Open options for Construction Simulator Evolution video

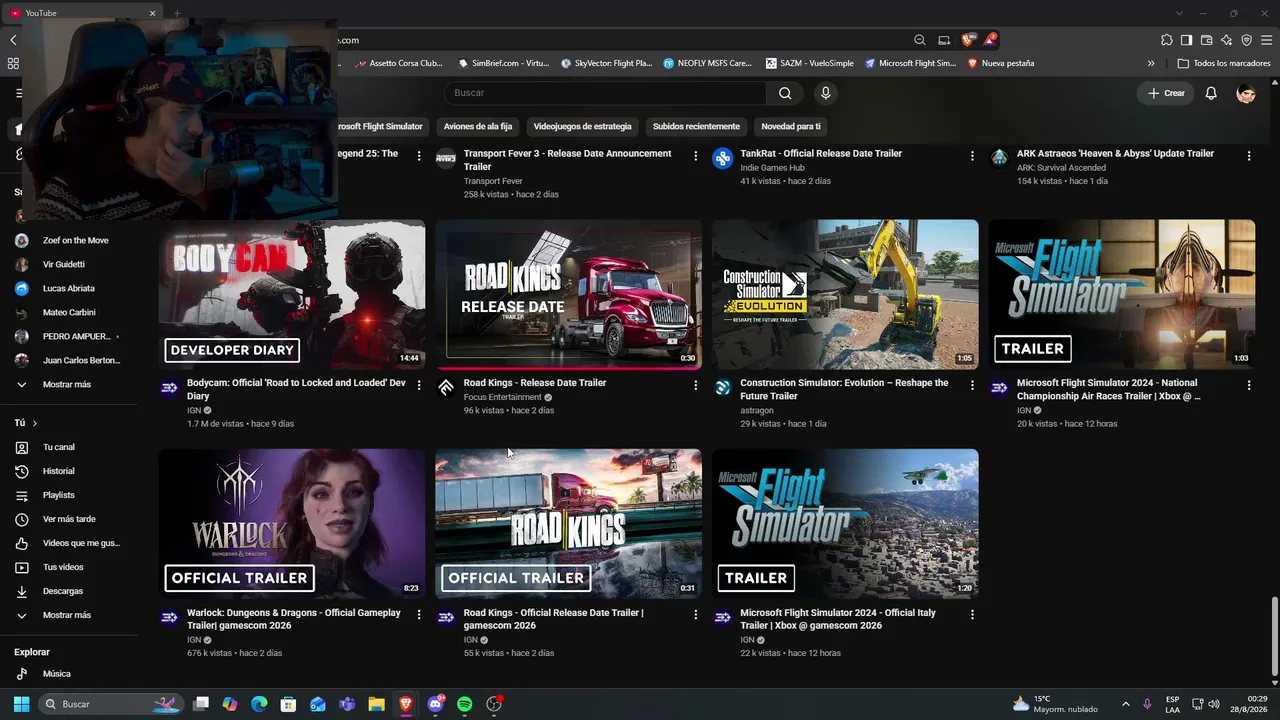pos(972,385)
